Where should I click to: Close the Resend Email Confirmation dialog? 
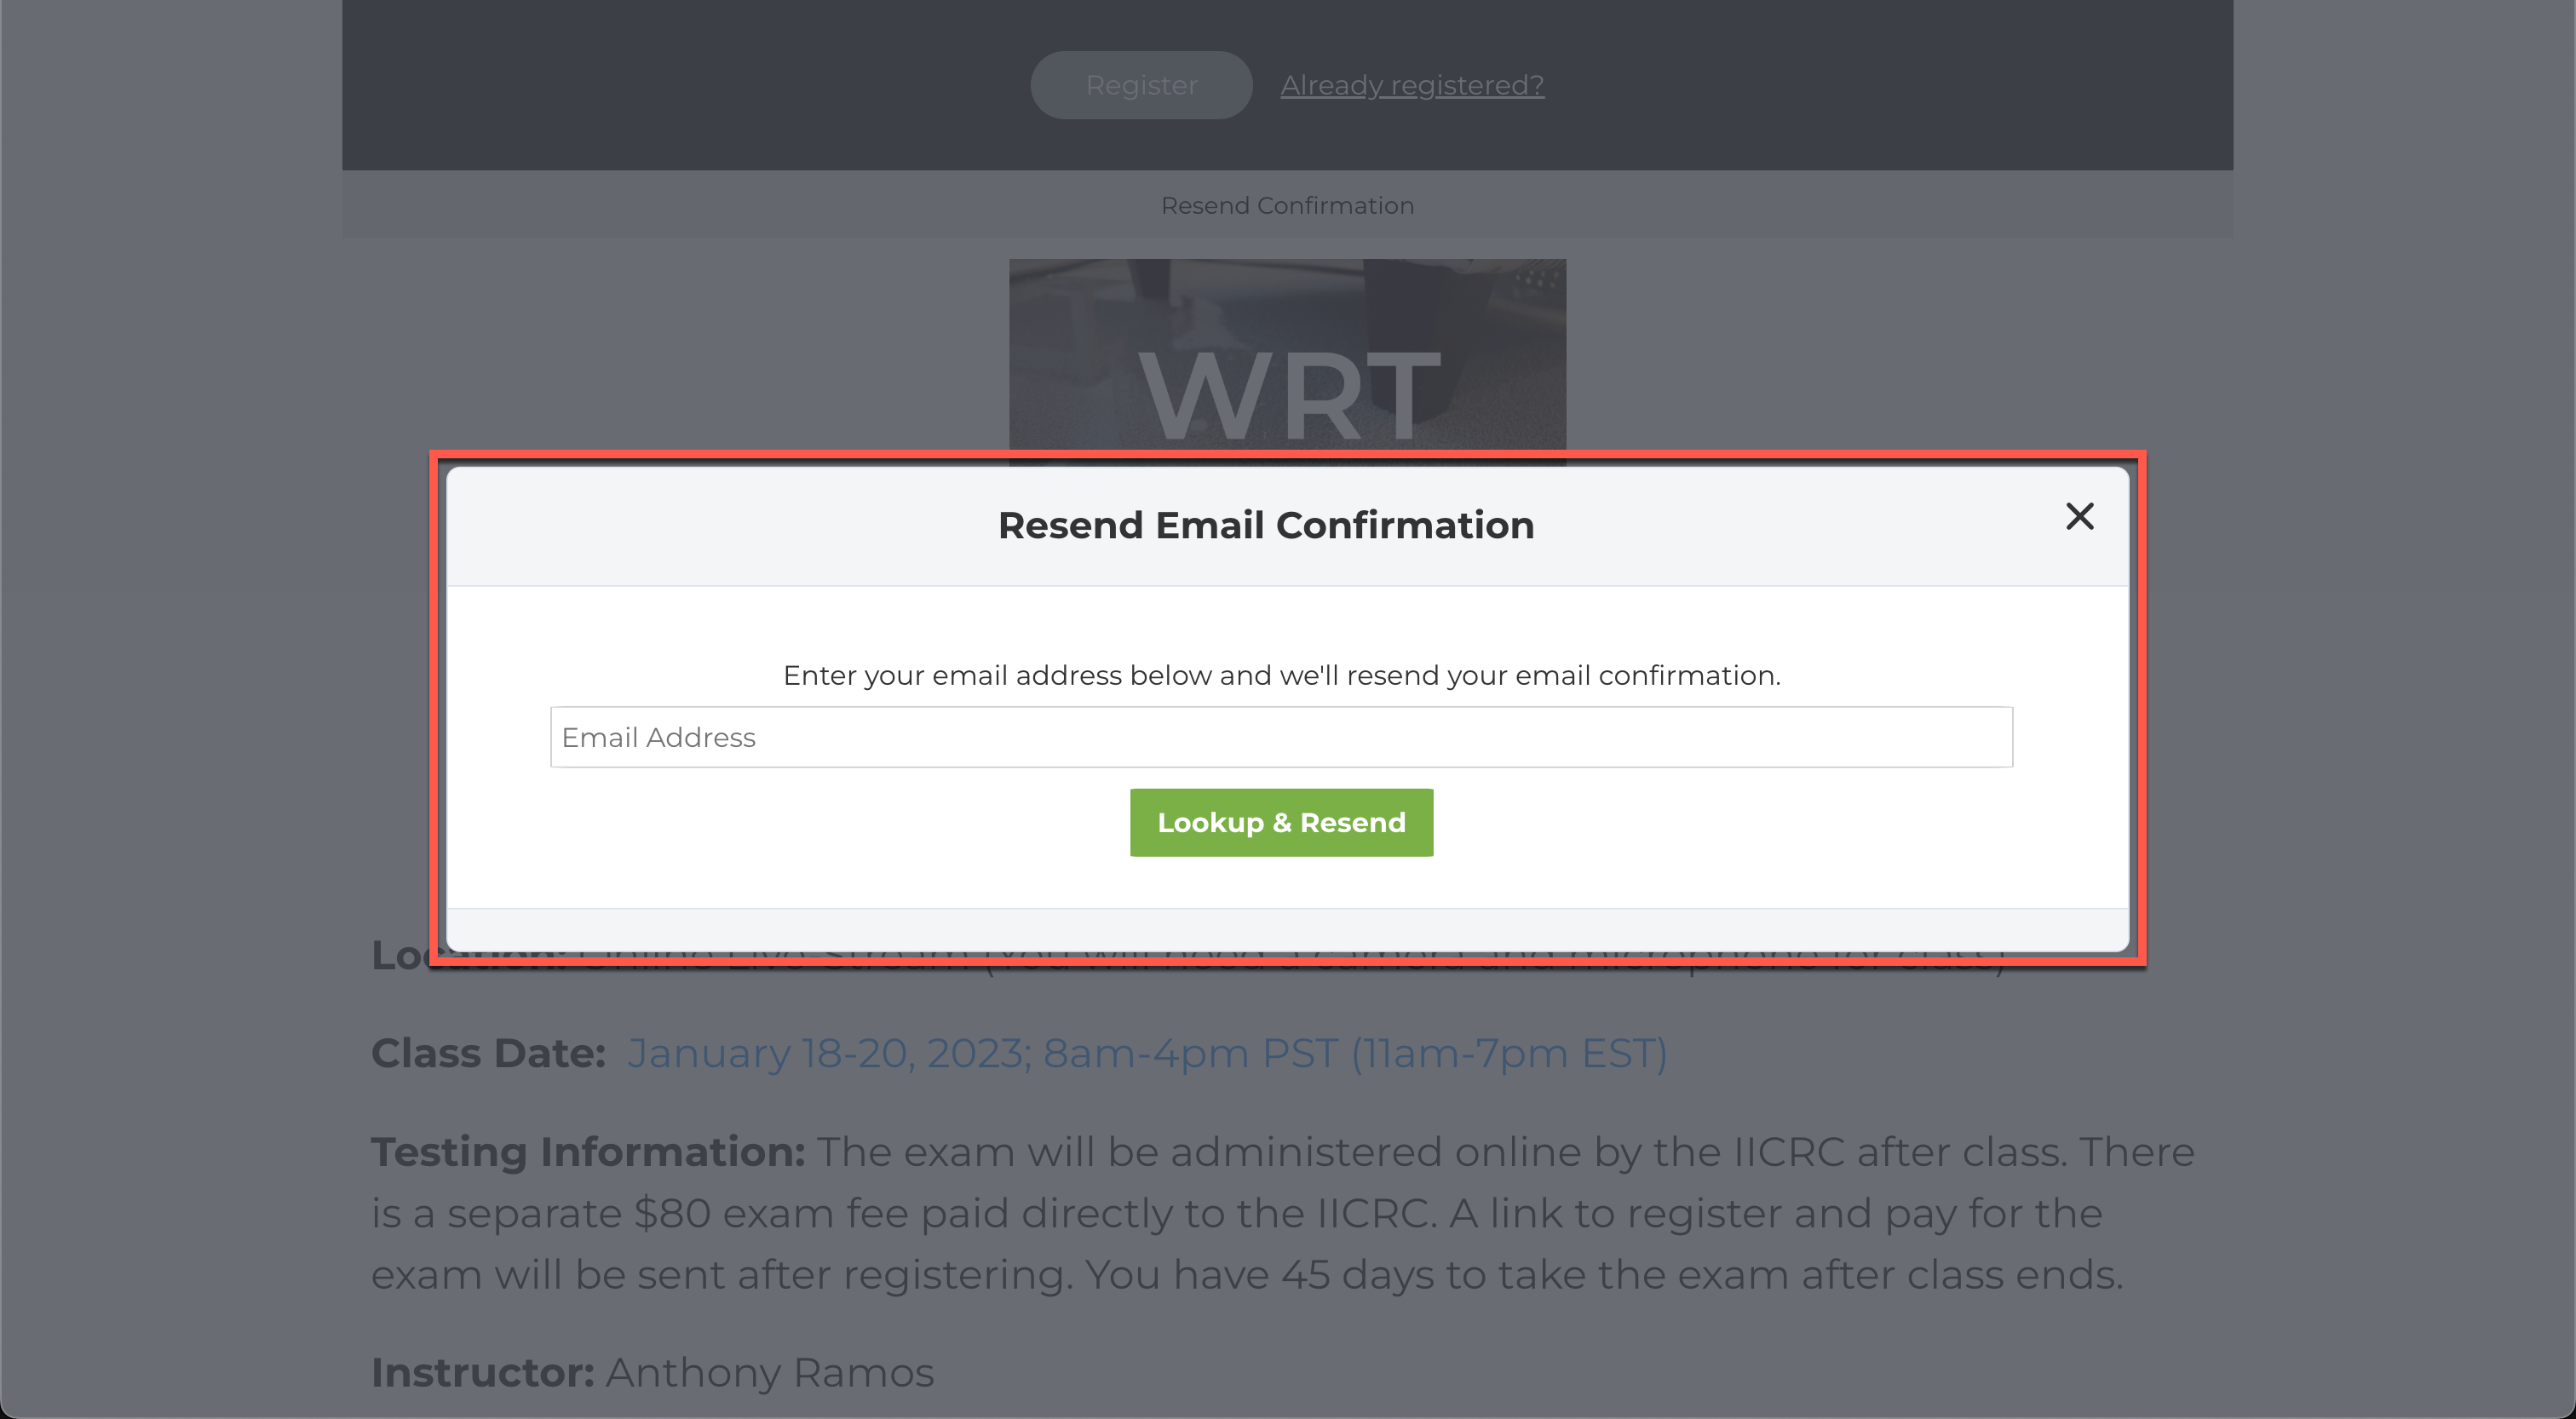coord(2079,517)
